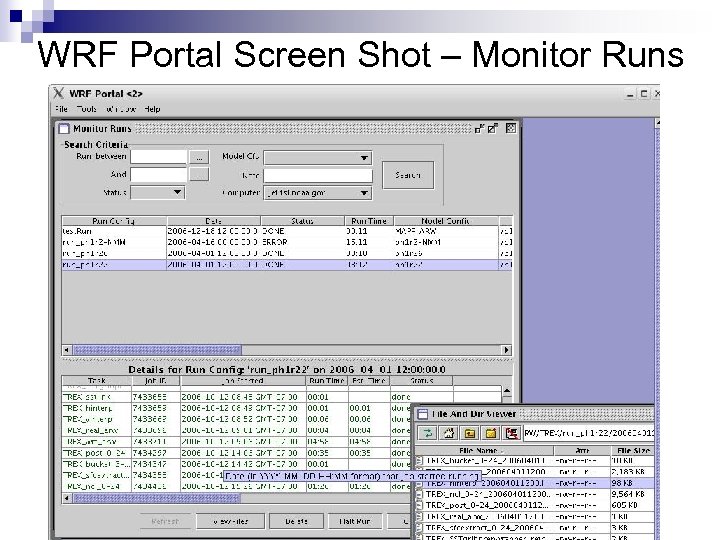This screenshot has width=720, height=540.
Task: Click the Delete button
Action: pos(296,522)
